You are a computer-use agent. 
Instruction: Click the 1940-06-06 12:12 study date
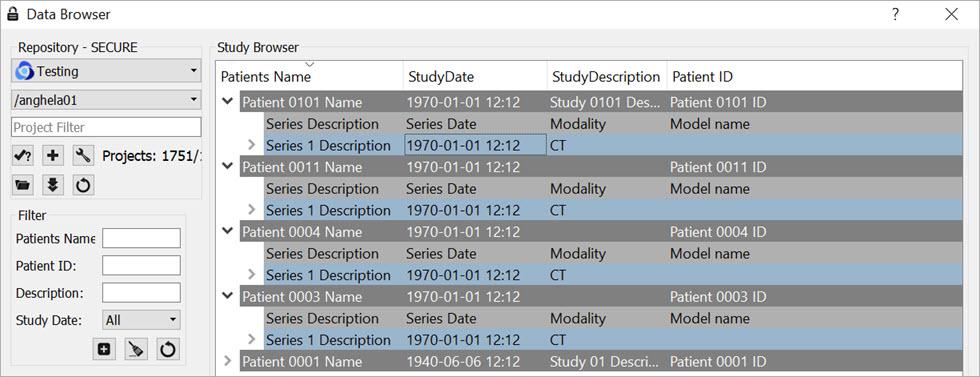click(463, 361)
